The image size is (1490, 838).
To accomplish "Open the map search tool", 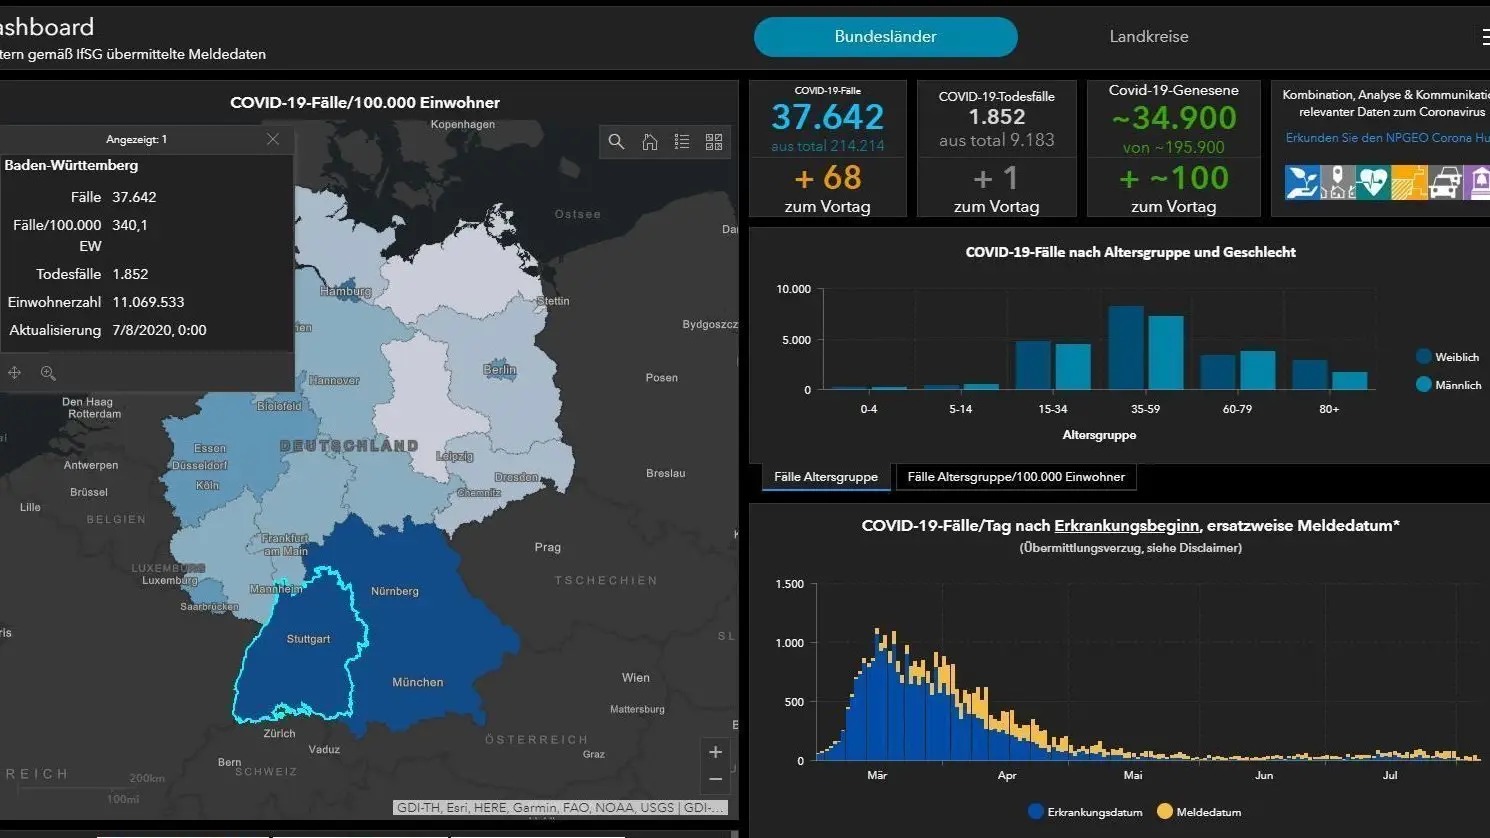I will coord(616,142).
